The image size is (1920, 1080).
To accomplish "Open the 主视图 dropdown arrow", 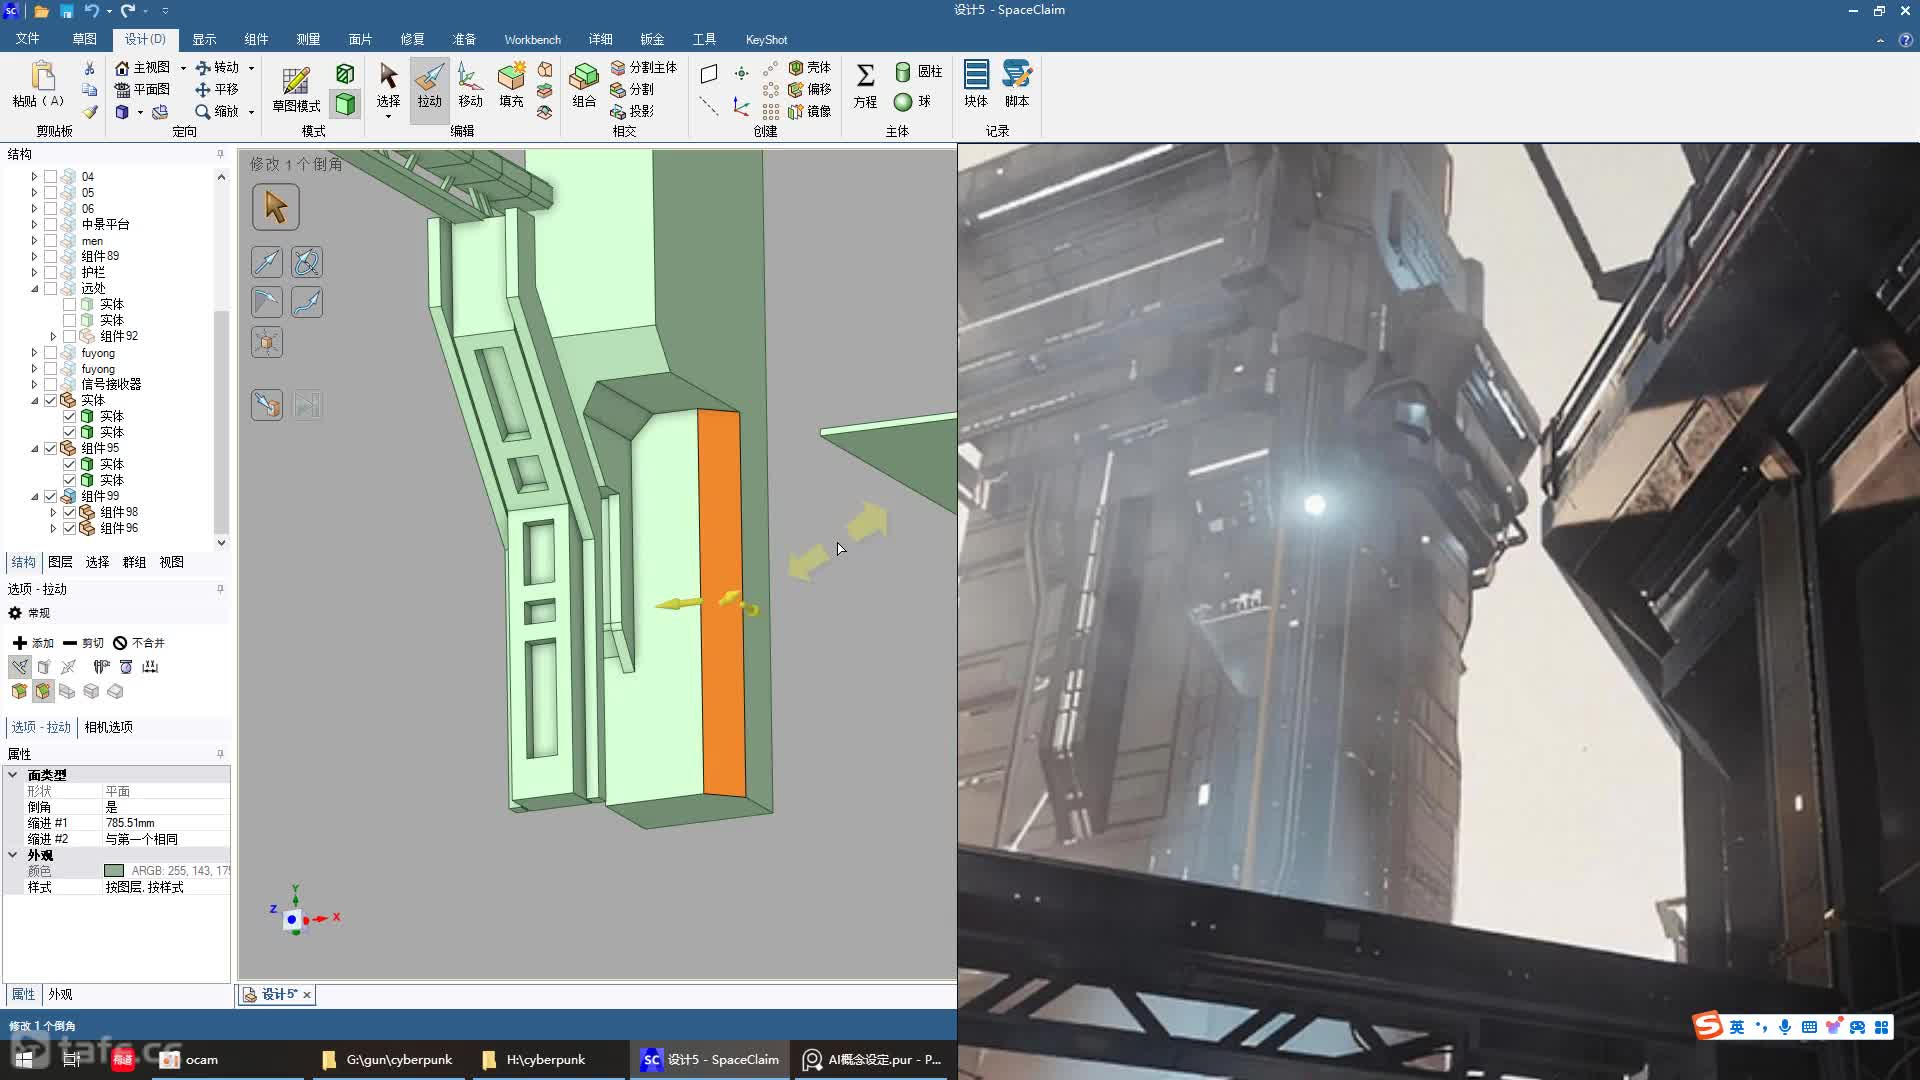I will click(183, 68).
